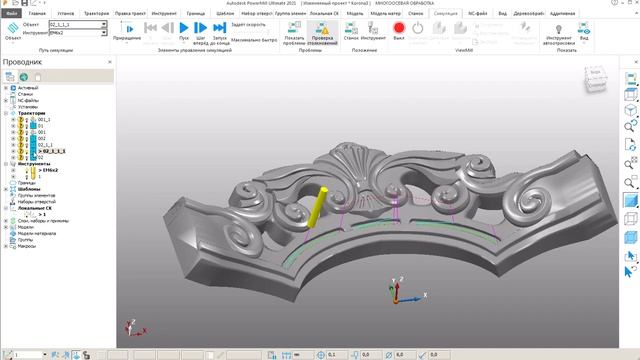Click Запуск до конца run-to-end button
640x360 pixels.
pyautogui.click(x=220, y=28)
